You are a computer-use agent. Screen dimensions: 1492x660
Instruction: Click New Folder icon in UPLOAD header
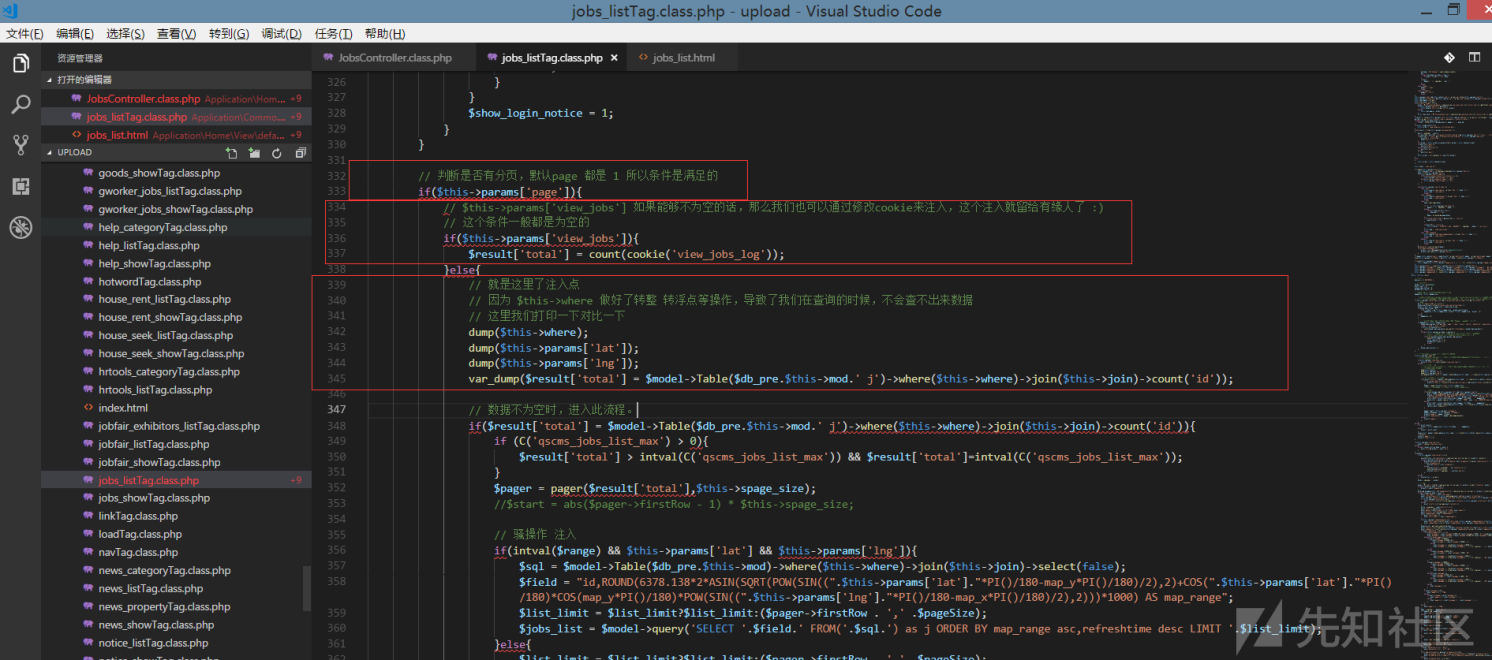(254, 153)
